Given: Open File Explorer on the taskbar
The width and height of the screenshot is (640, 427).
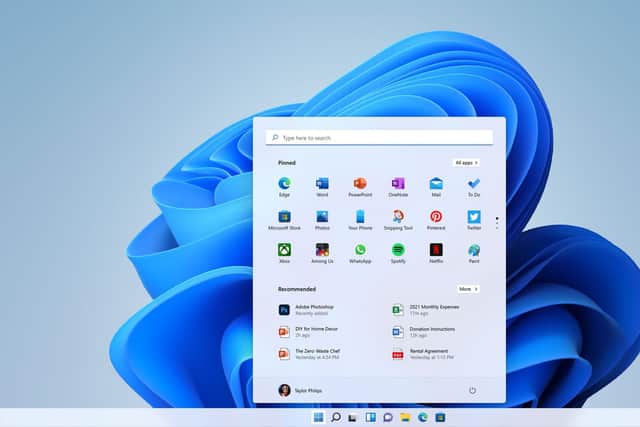Looking at the screenshot, I should pos(405,417).
